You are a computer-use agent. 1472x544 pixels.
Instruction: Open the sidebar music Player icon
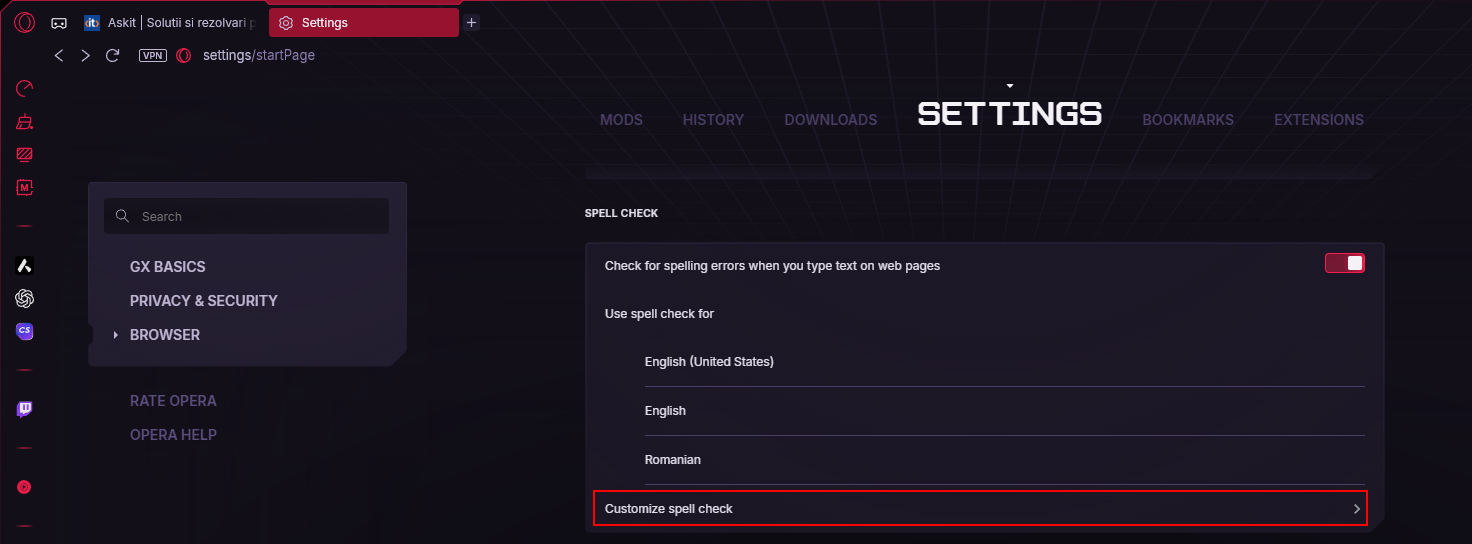(25, 487)
